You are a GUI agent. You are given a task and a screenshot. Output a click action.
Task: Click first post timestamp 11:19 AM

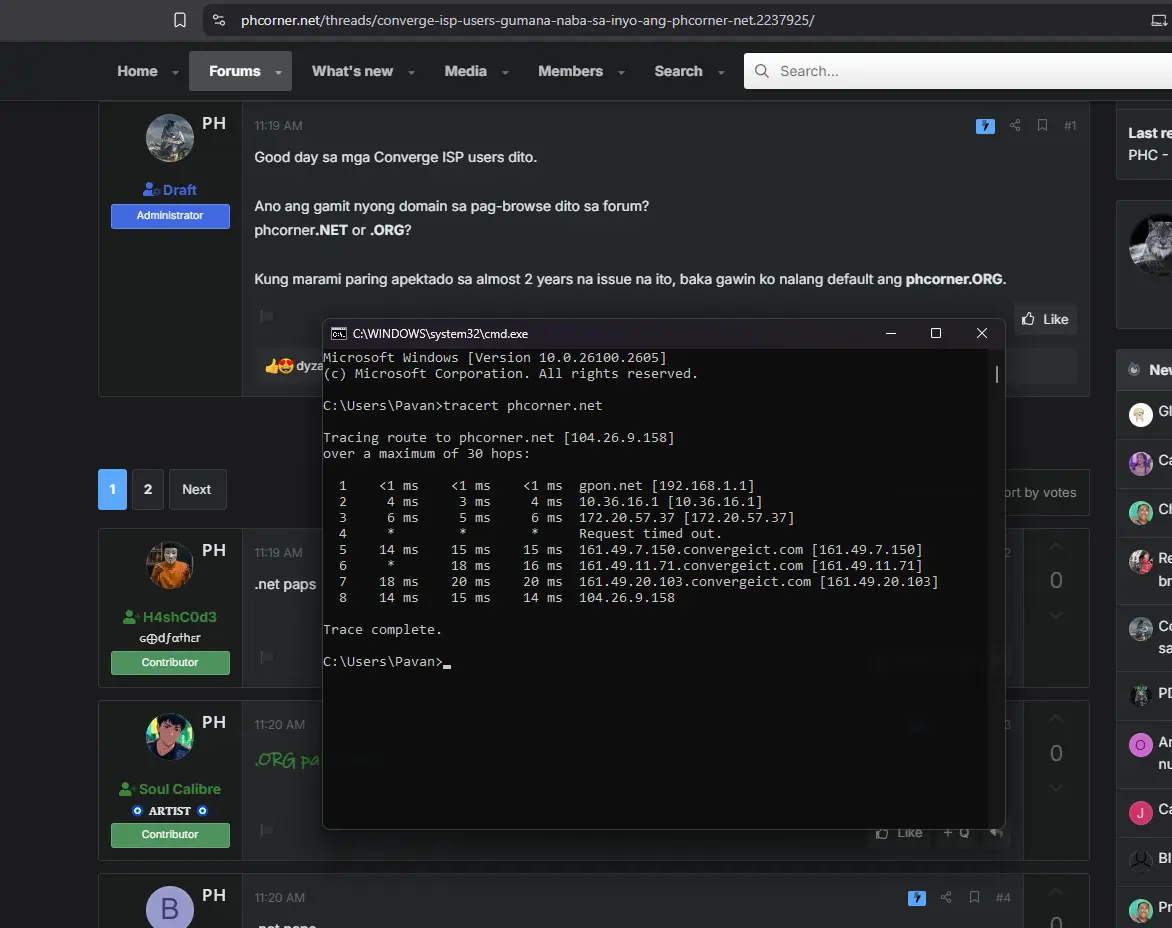[278, 126]
